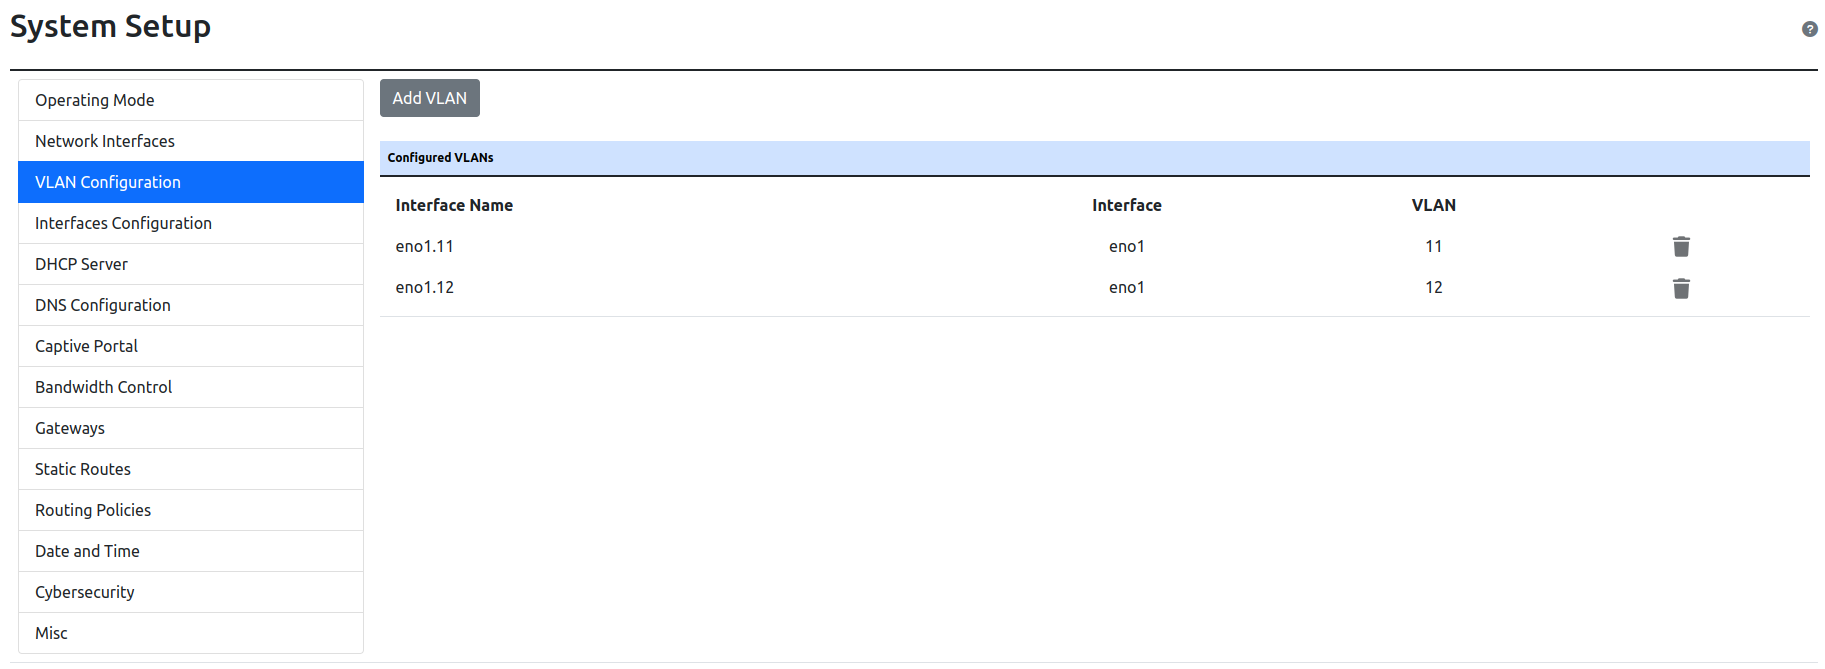Navigate to DHCP Server settings

(x=81, y=264)
